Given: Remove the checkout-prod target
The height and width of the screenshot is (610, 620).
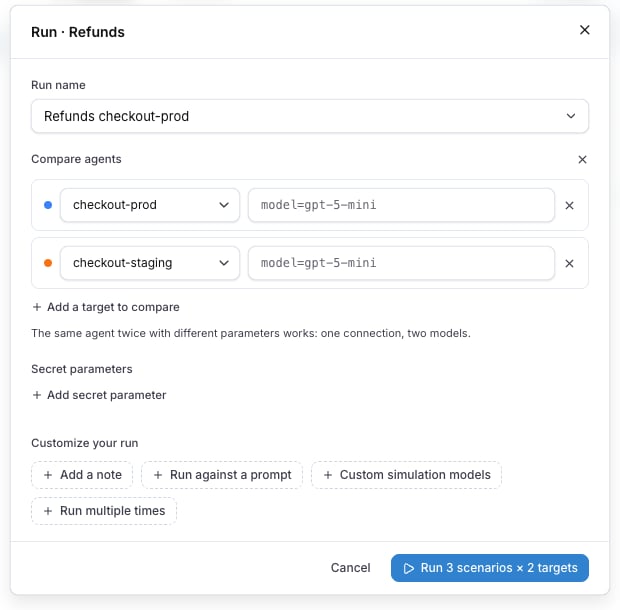Looking at the screenshot, I should pos(569,205).
